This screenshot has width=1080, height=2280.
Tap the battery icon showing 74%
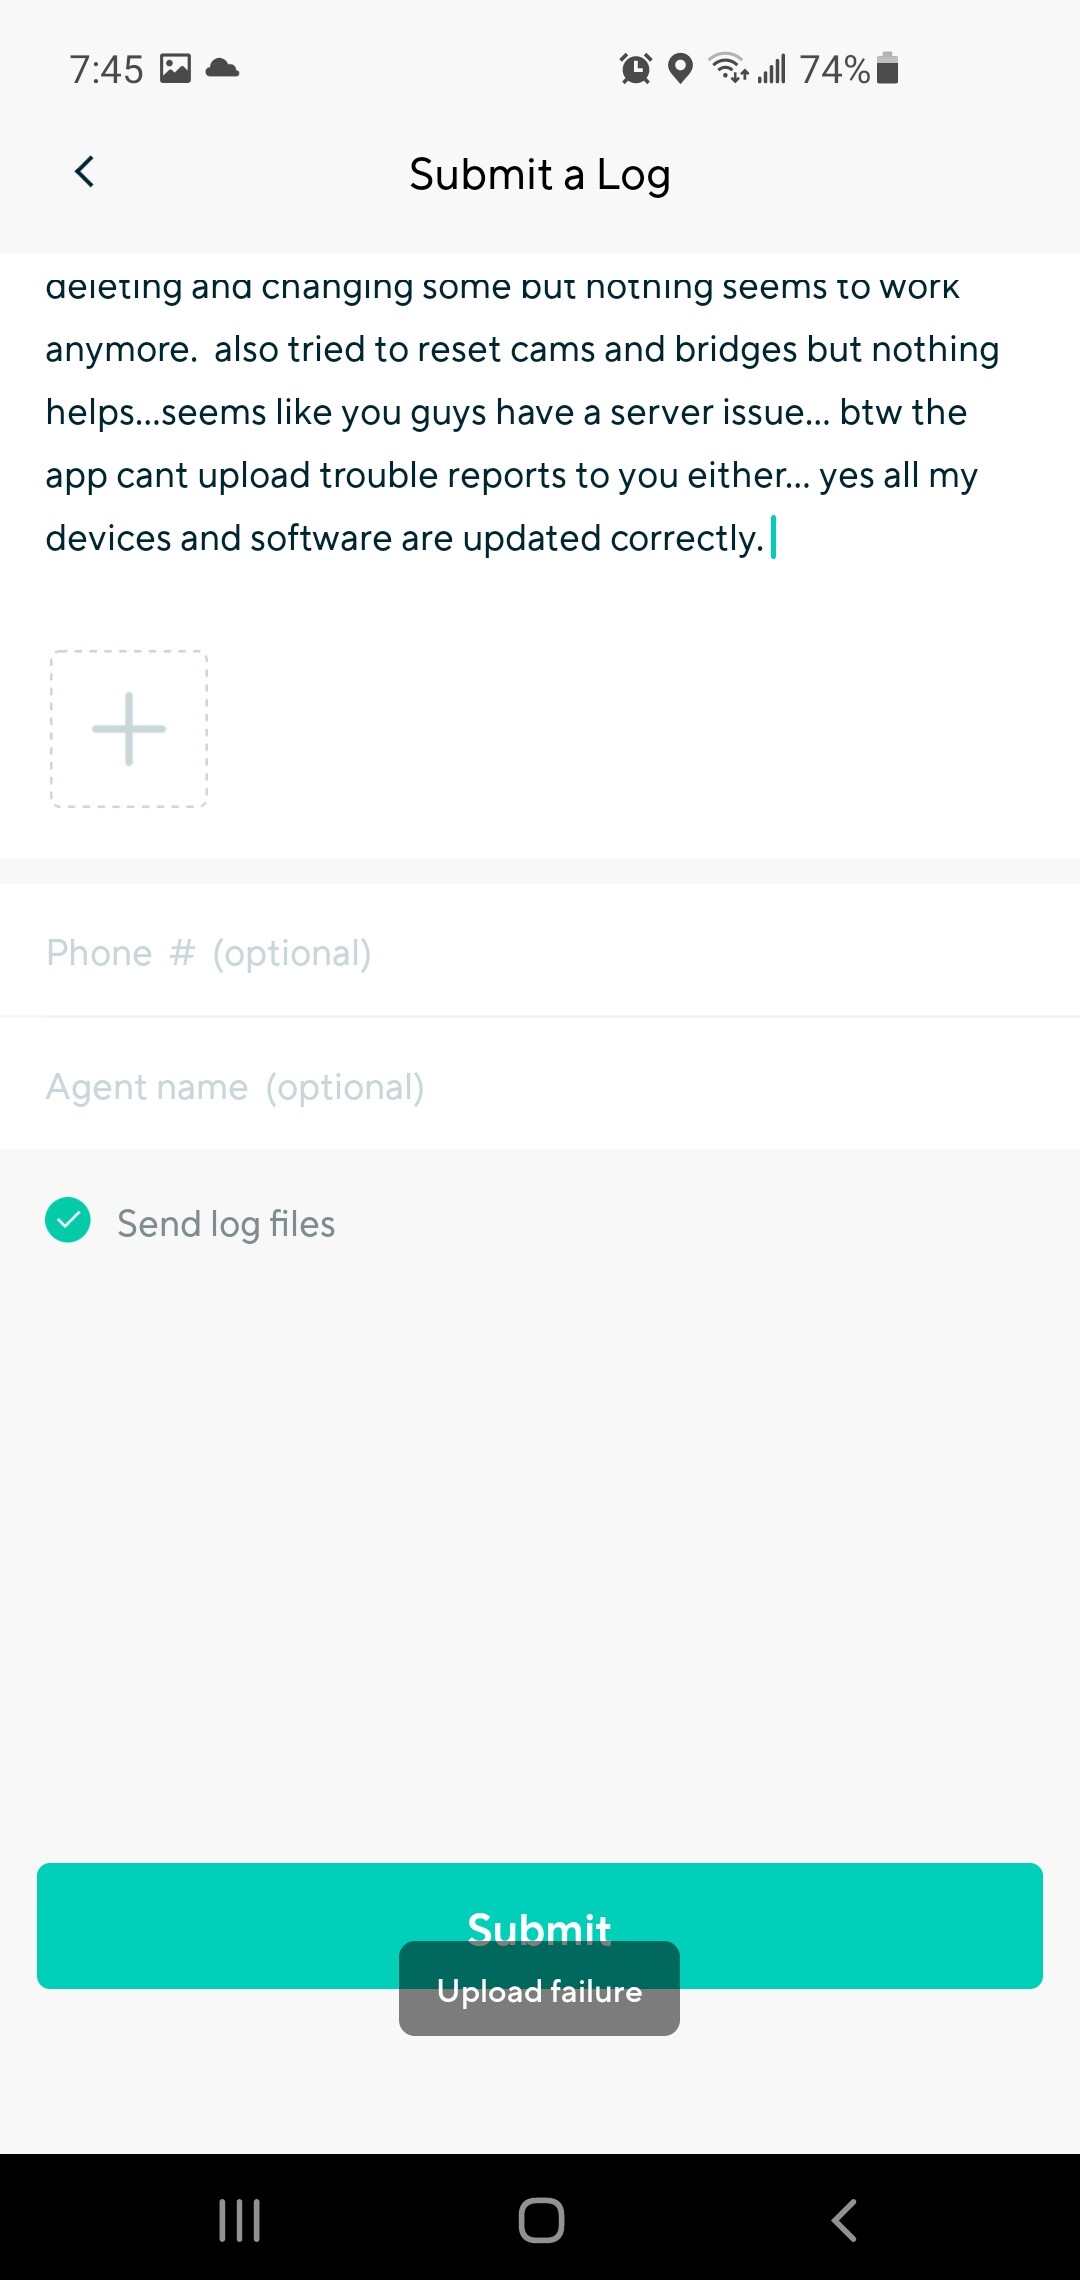coord(887,68)
